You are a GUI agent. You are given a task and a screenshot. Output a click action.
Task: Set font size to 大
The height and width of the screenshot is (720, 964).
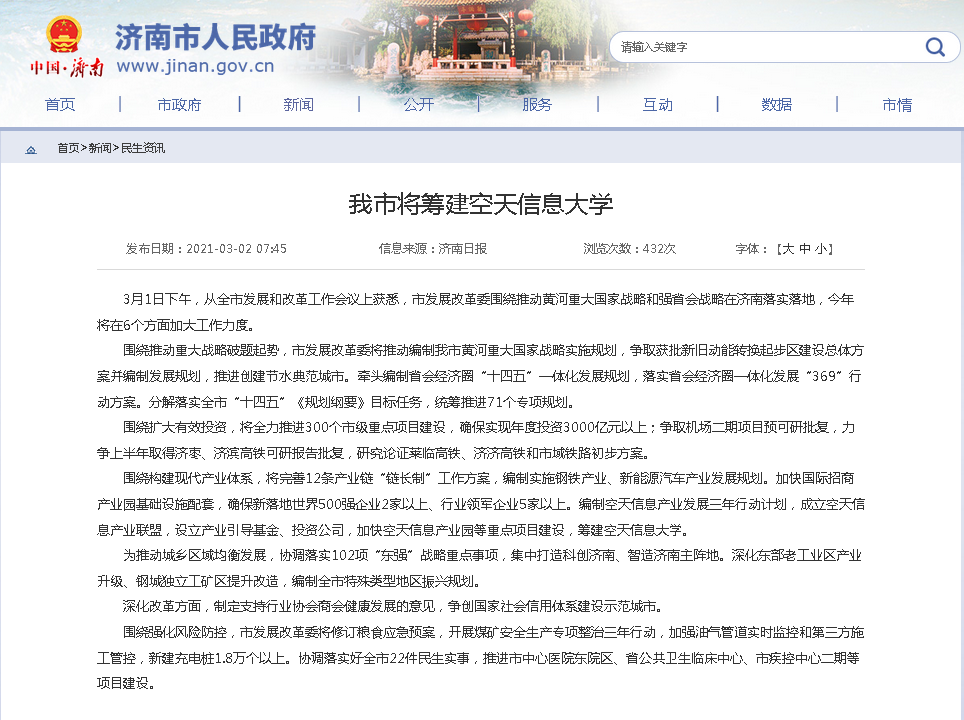pyautogui.click(x=788, y=249)
